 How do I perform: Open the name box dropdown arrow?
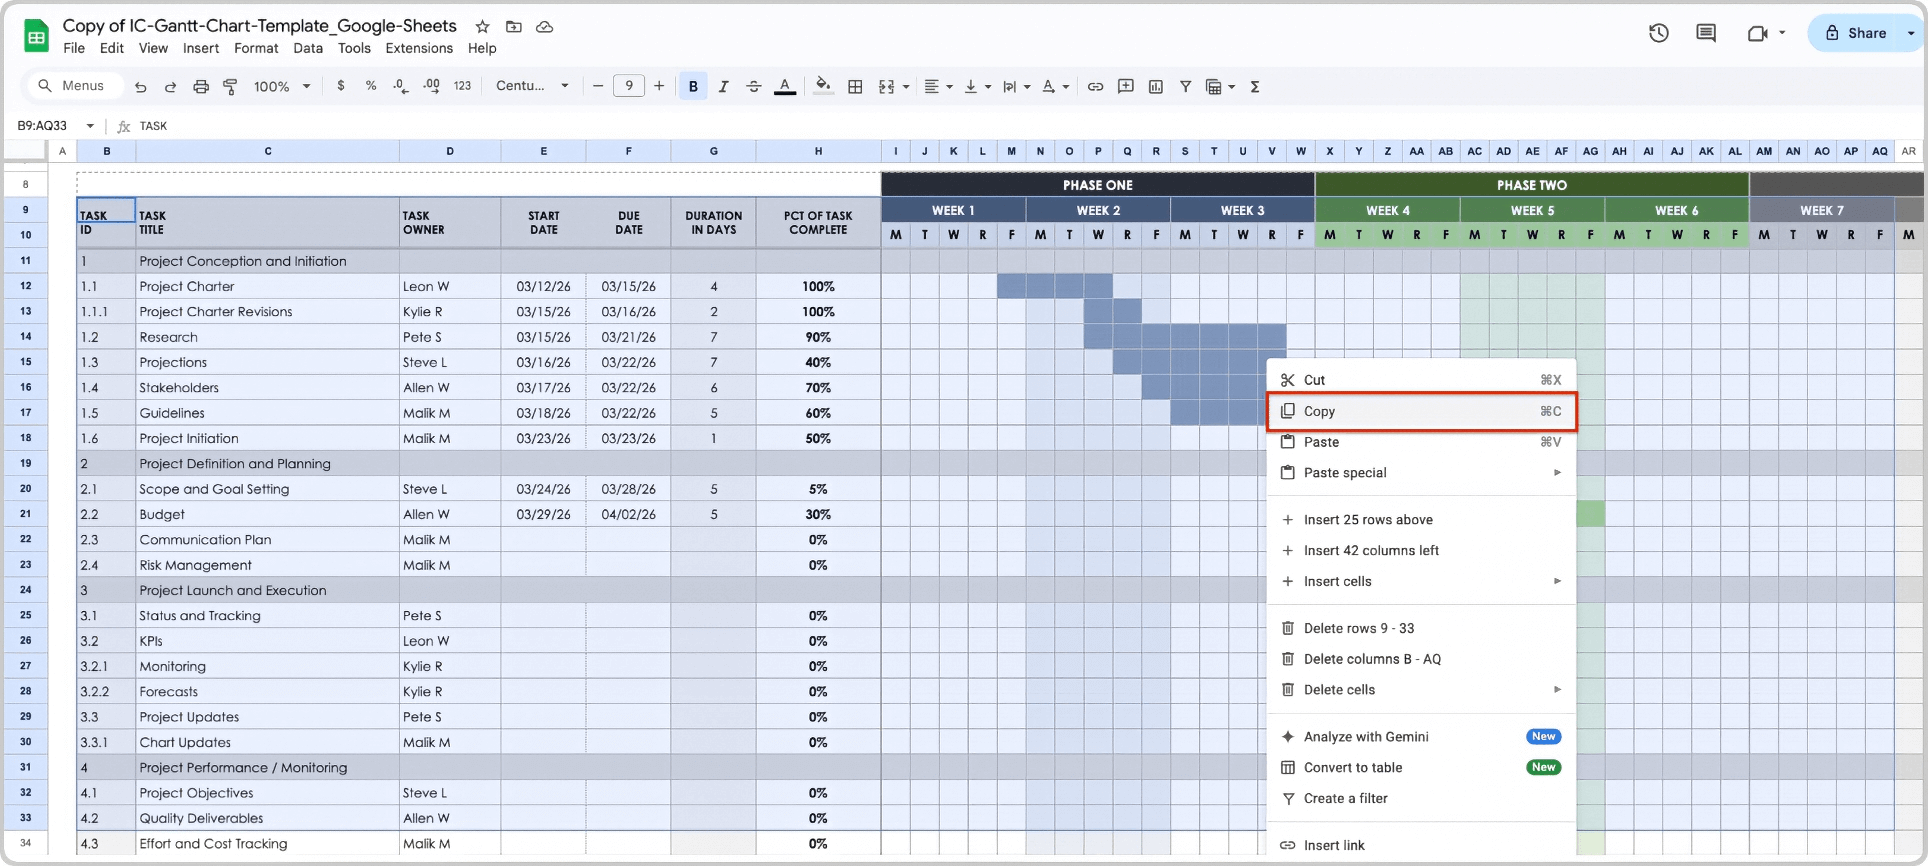pos(90,126)
